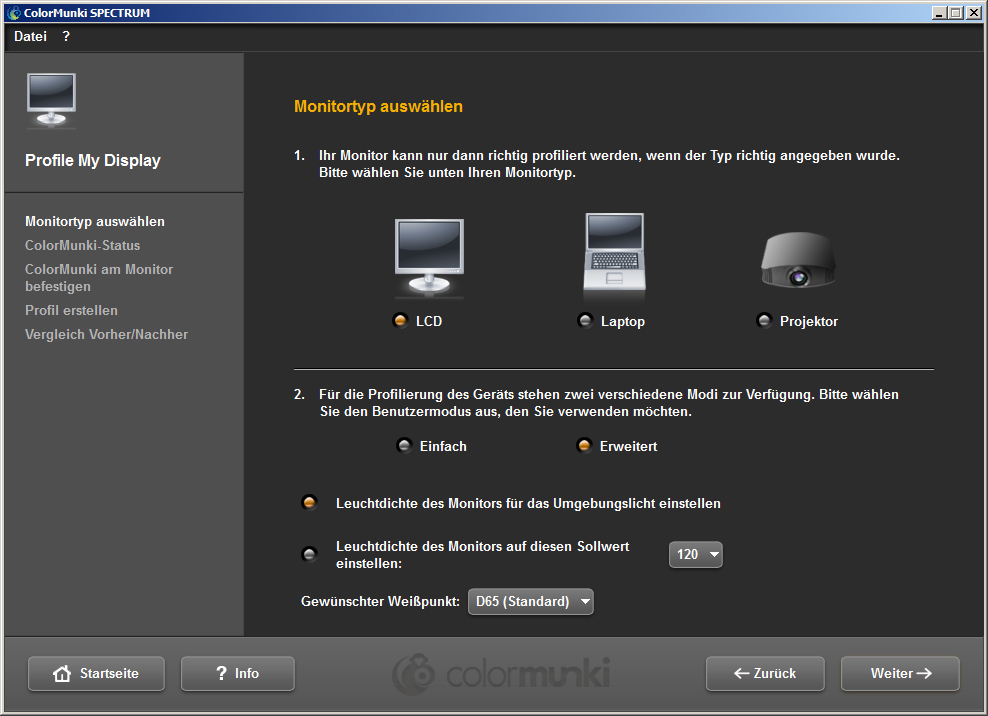
Task: Select the Projektor radio button
Action: (764, 320)
